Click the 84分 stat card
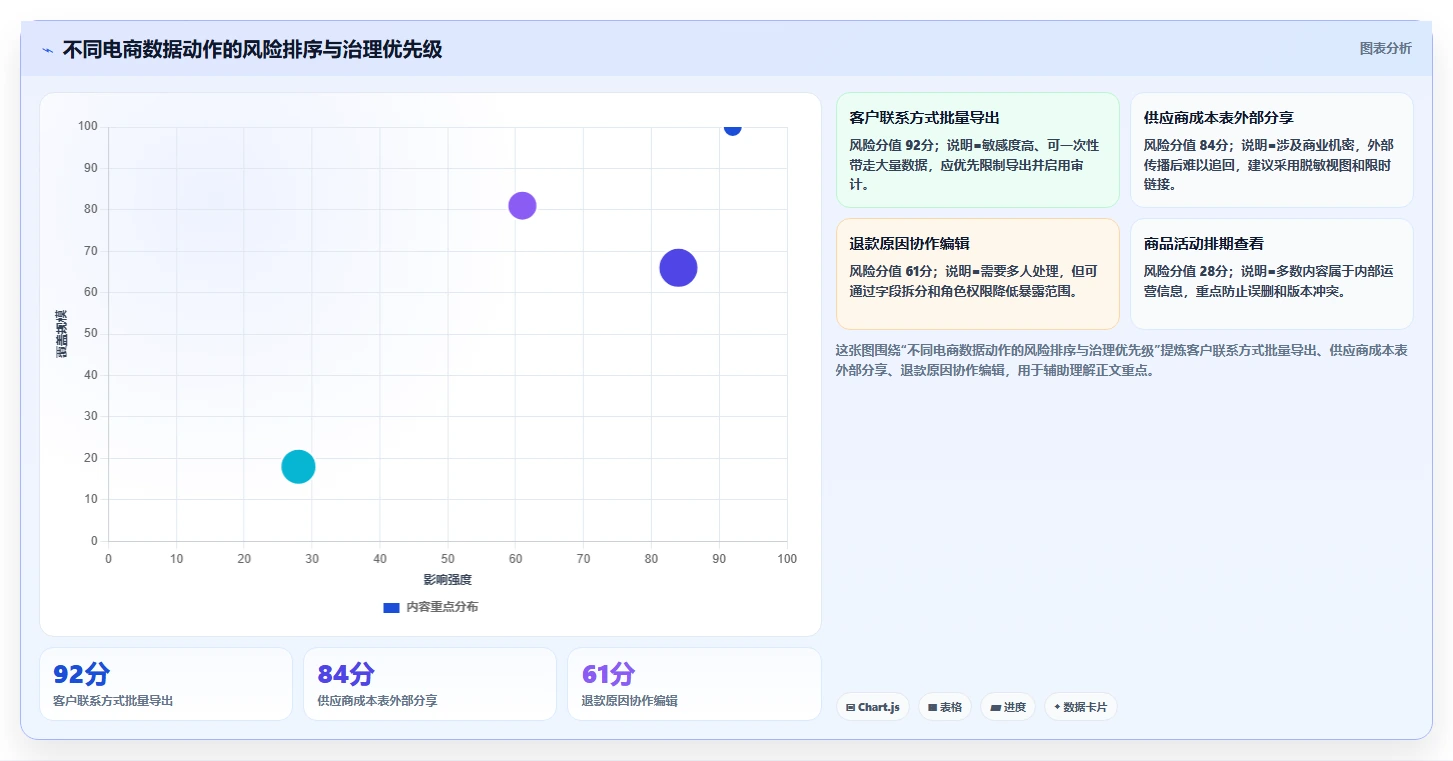Screen dimensions: 1453x761 [430, 684]
